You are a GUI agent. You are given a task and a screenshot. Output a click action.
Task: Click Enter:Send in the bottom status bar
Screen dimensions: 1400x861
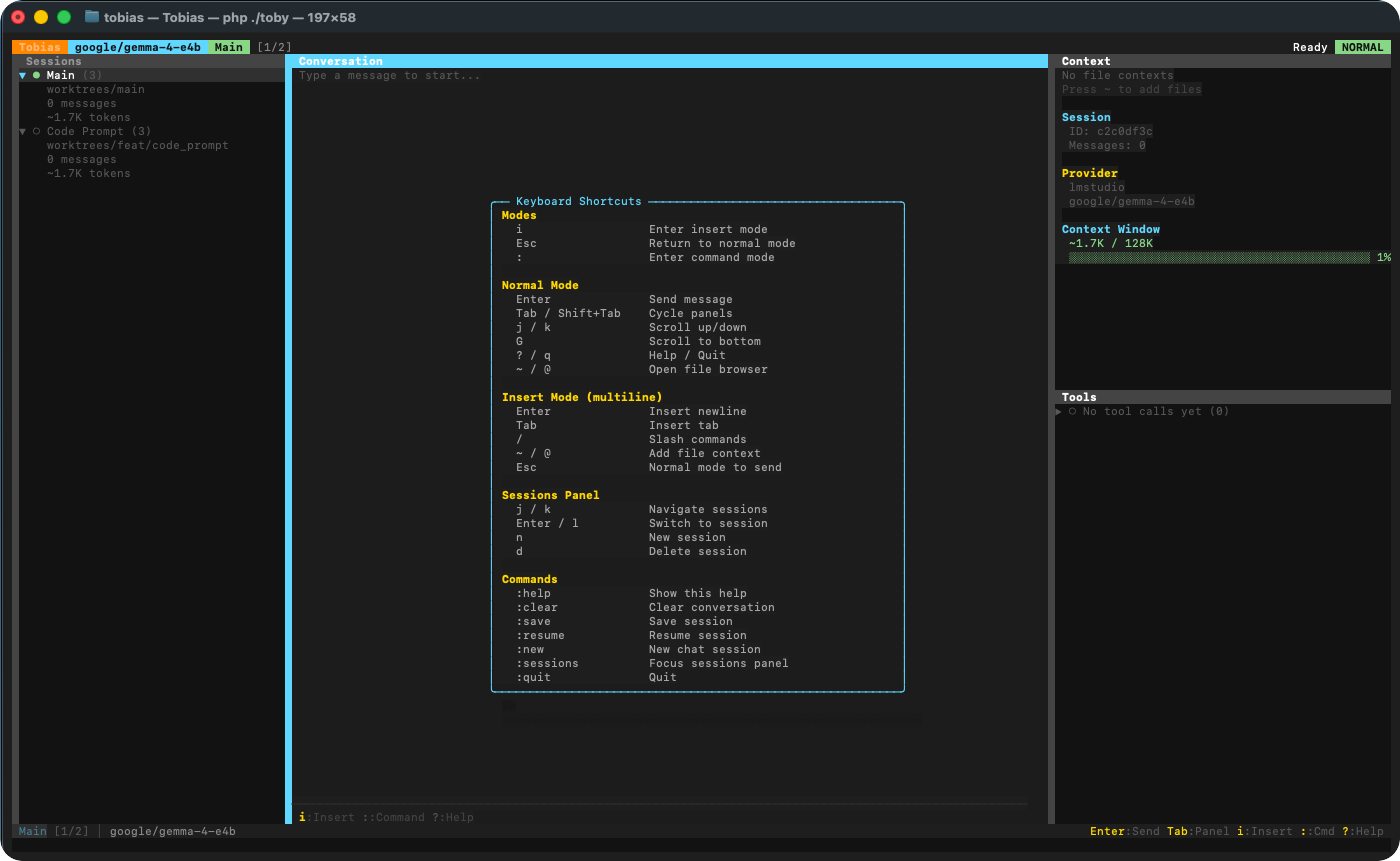pos(1125,831)
